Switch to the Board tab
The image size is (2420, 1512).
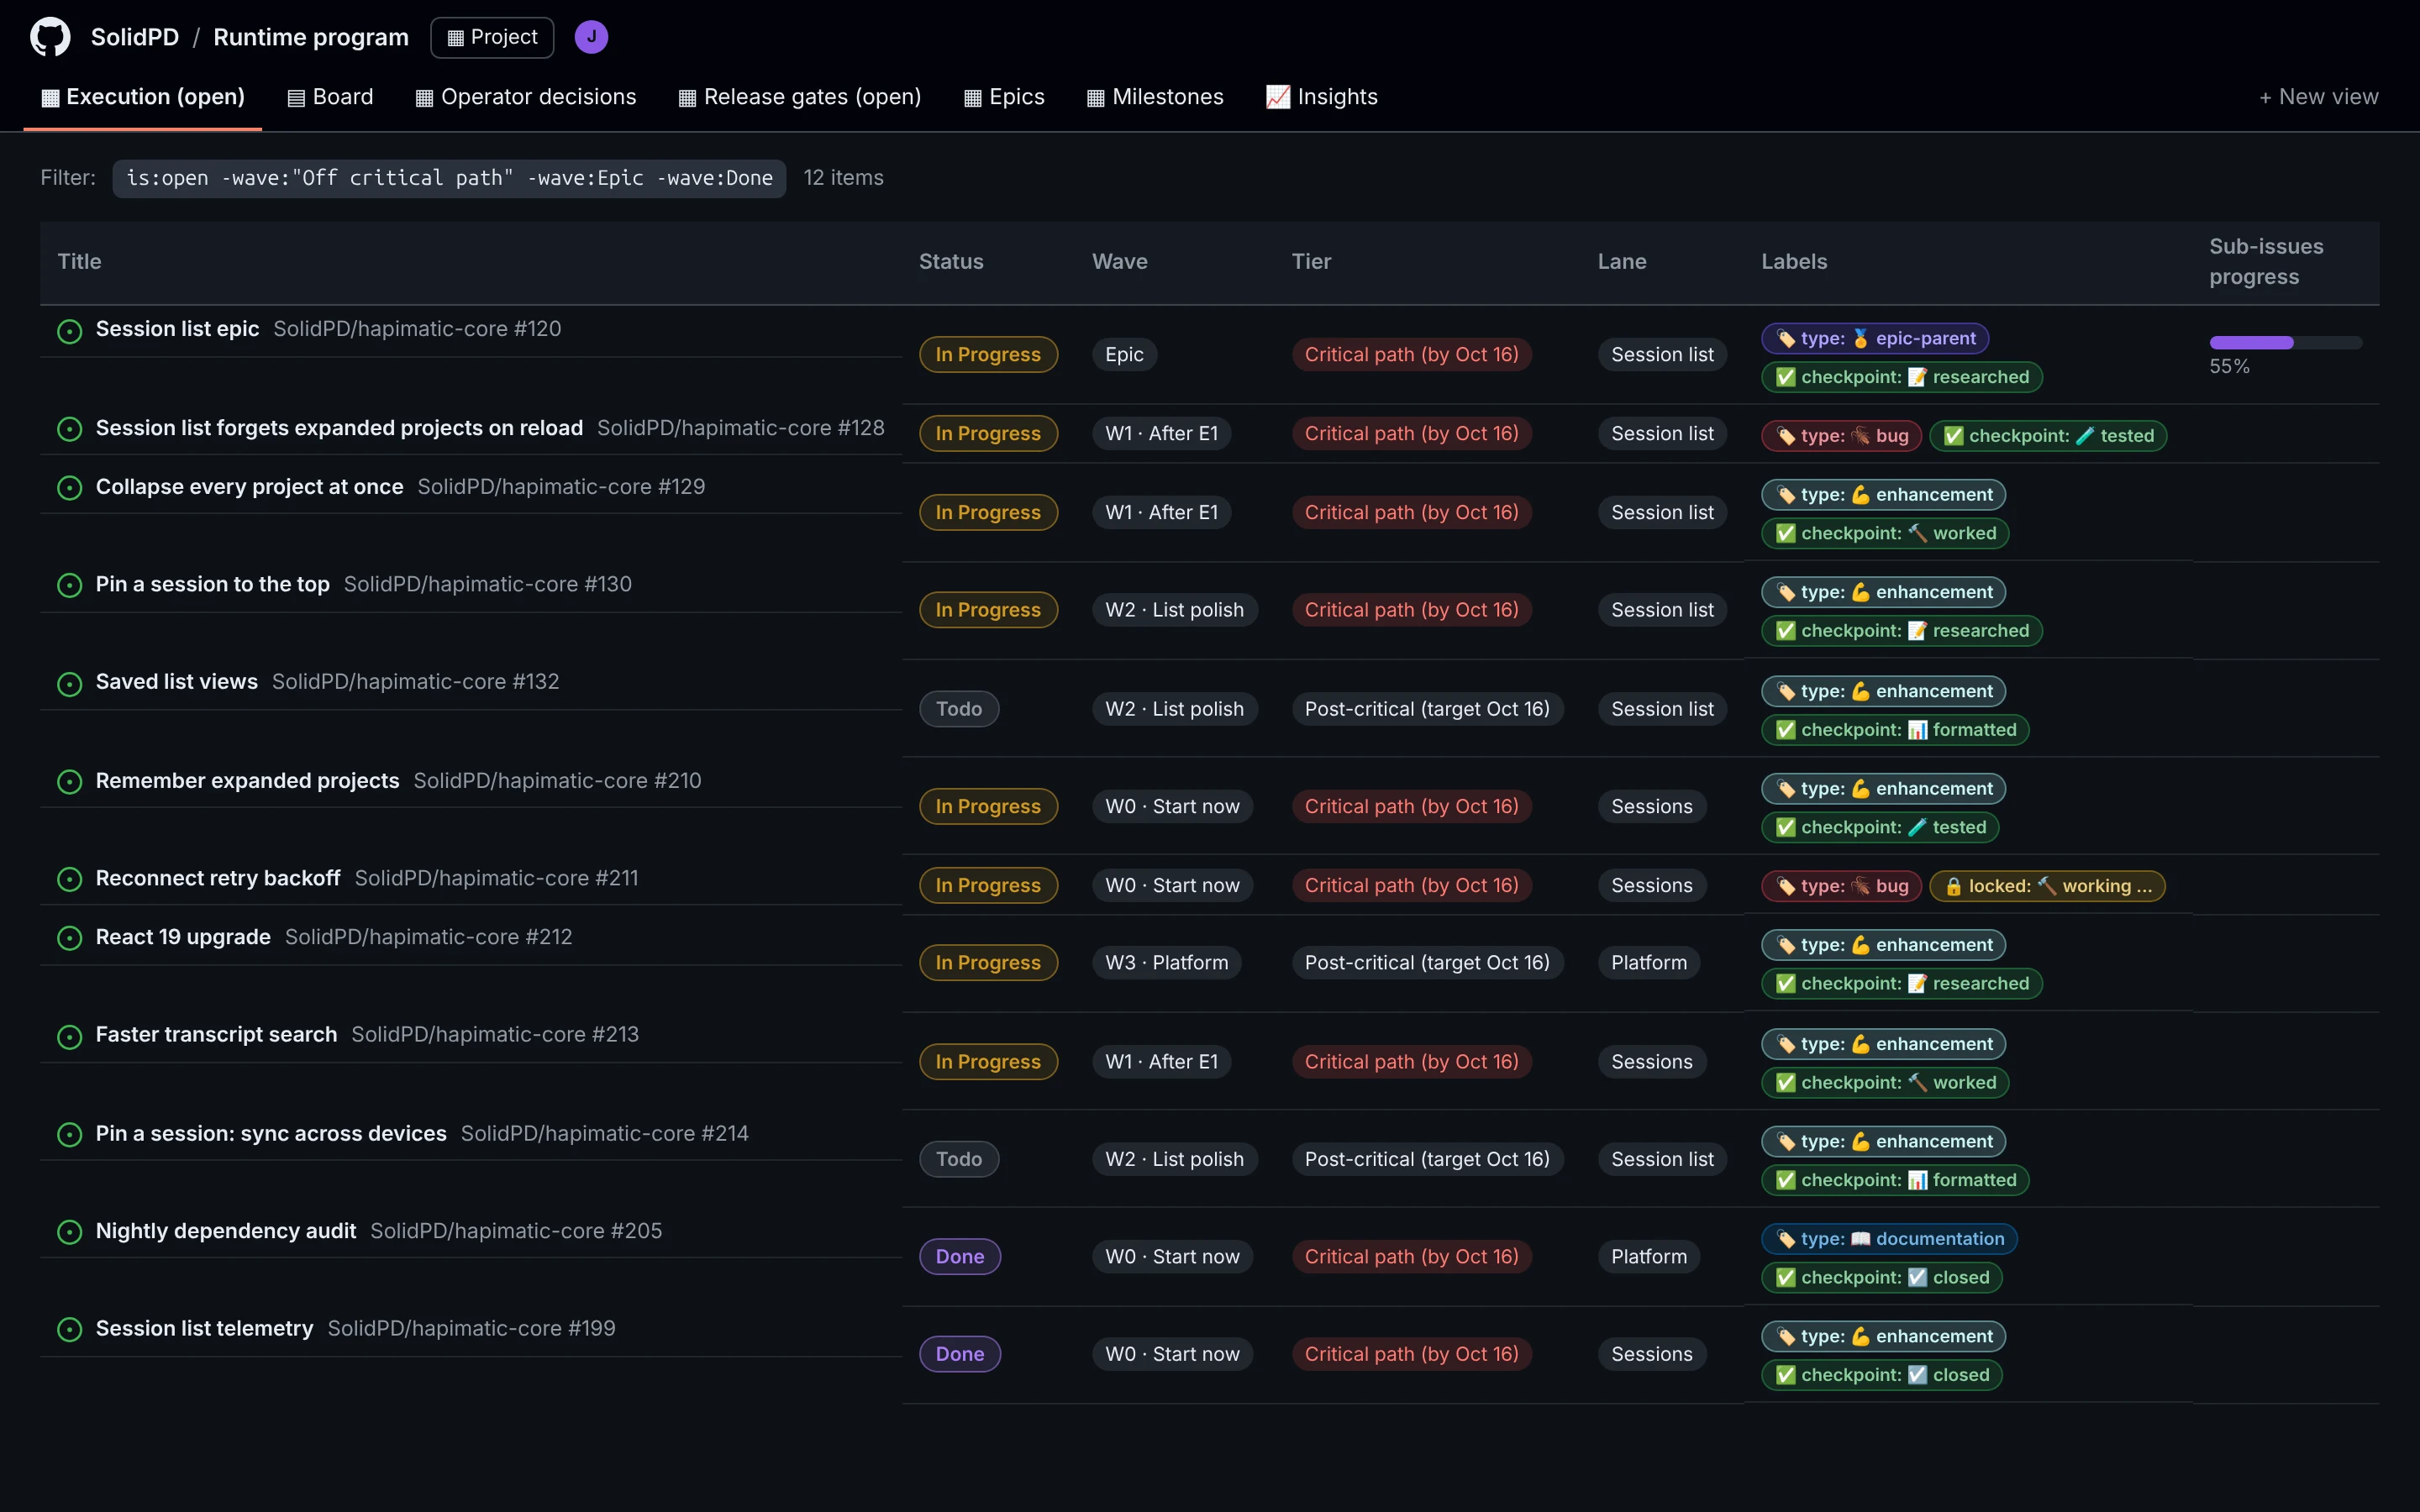(330, 97)
